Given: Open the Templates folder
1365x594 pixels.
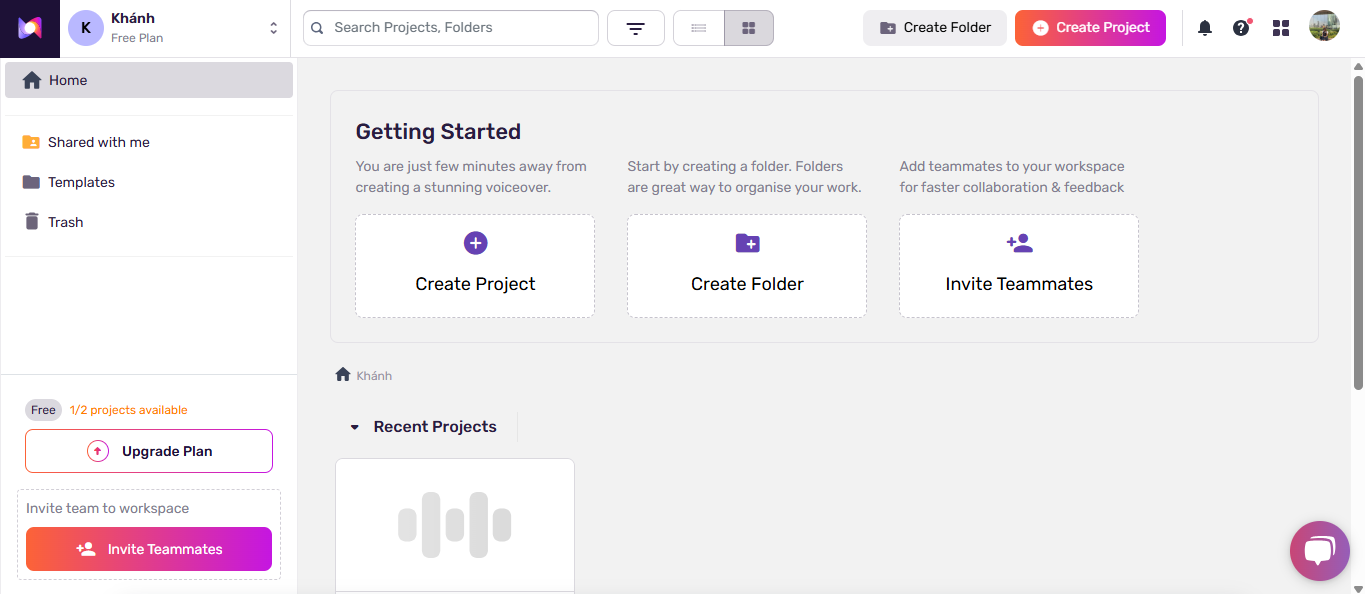Looking at the screenshot, I should point(81,182).
